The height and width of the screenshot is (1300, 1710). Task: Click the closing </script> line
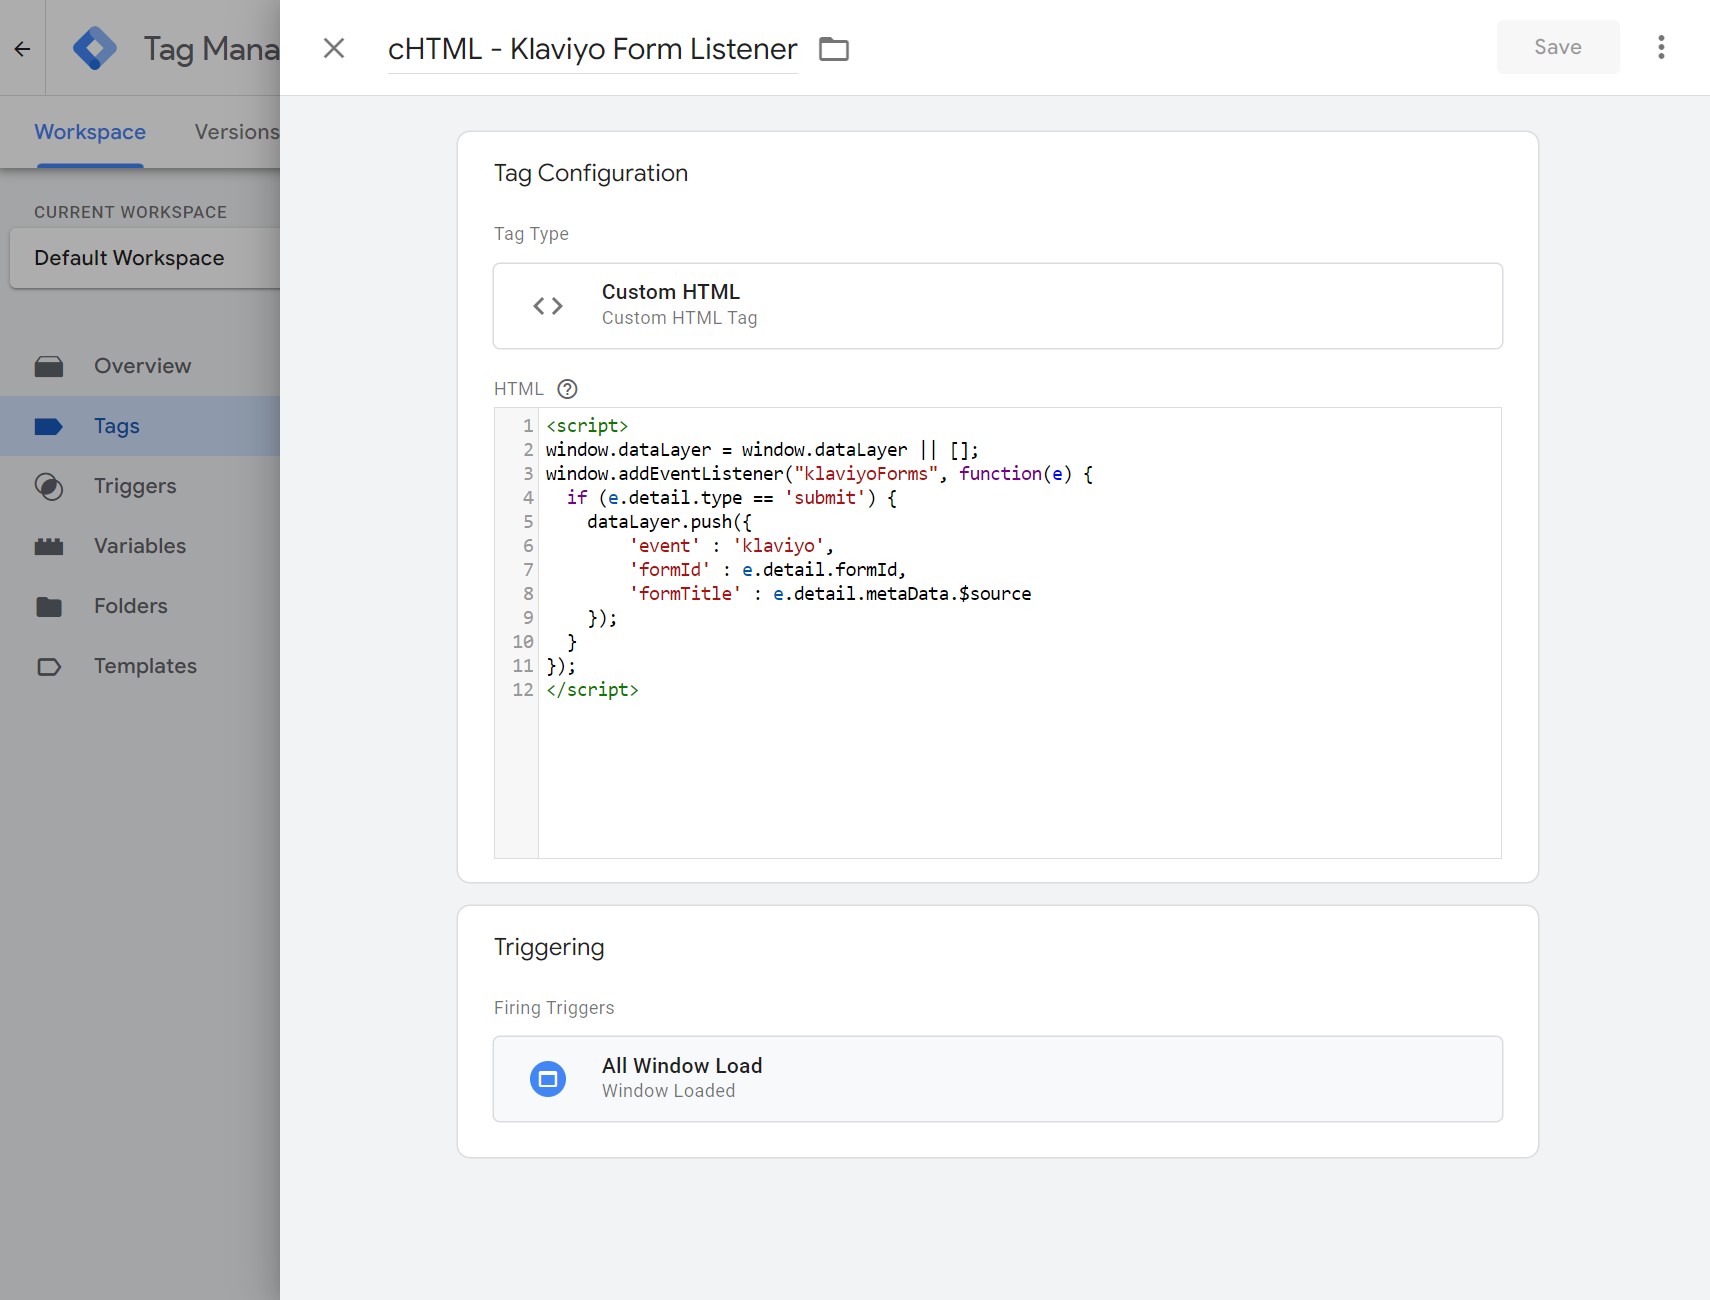(x=592, y=690)
